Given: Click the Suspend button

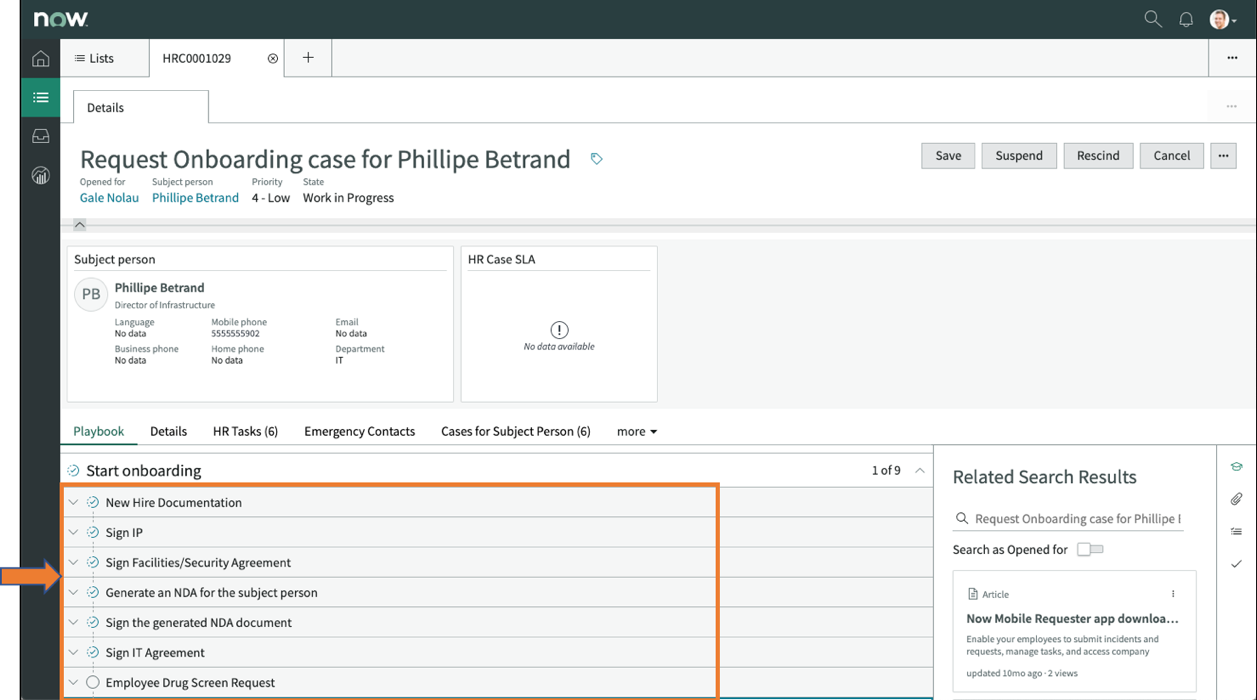Looking at the screenshot, I should pyautogui.click(x=1019, y=155).
